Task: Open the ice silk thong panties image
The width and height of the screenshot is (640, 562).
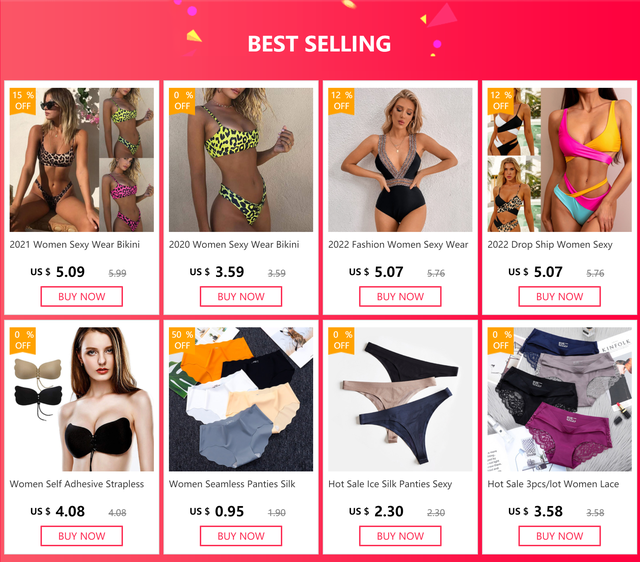Action: coord(400,399)
